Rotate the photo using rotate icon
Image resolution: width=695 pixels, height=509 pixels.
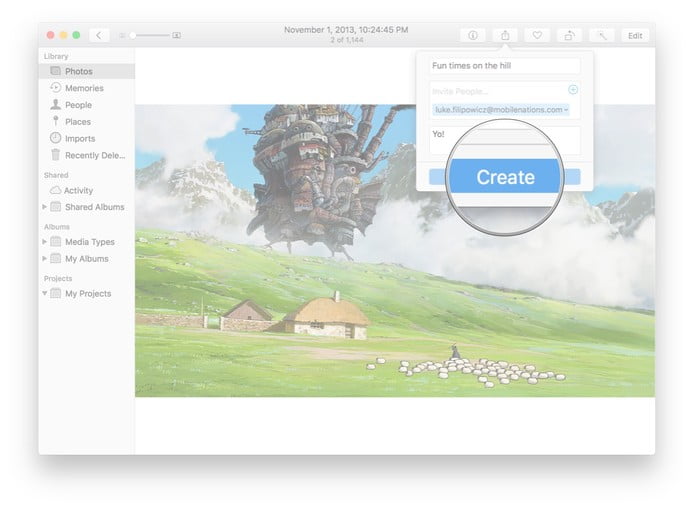coord(570,35)
